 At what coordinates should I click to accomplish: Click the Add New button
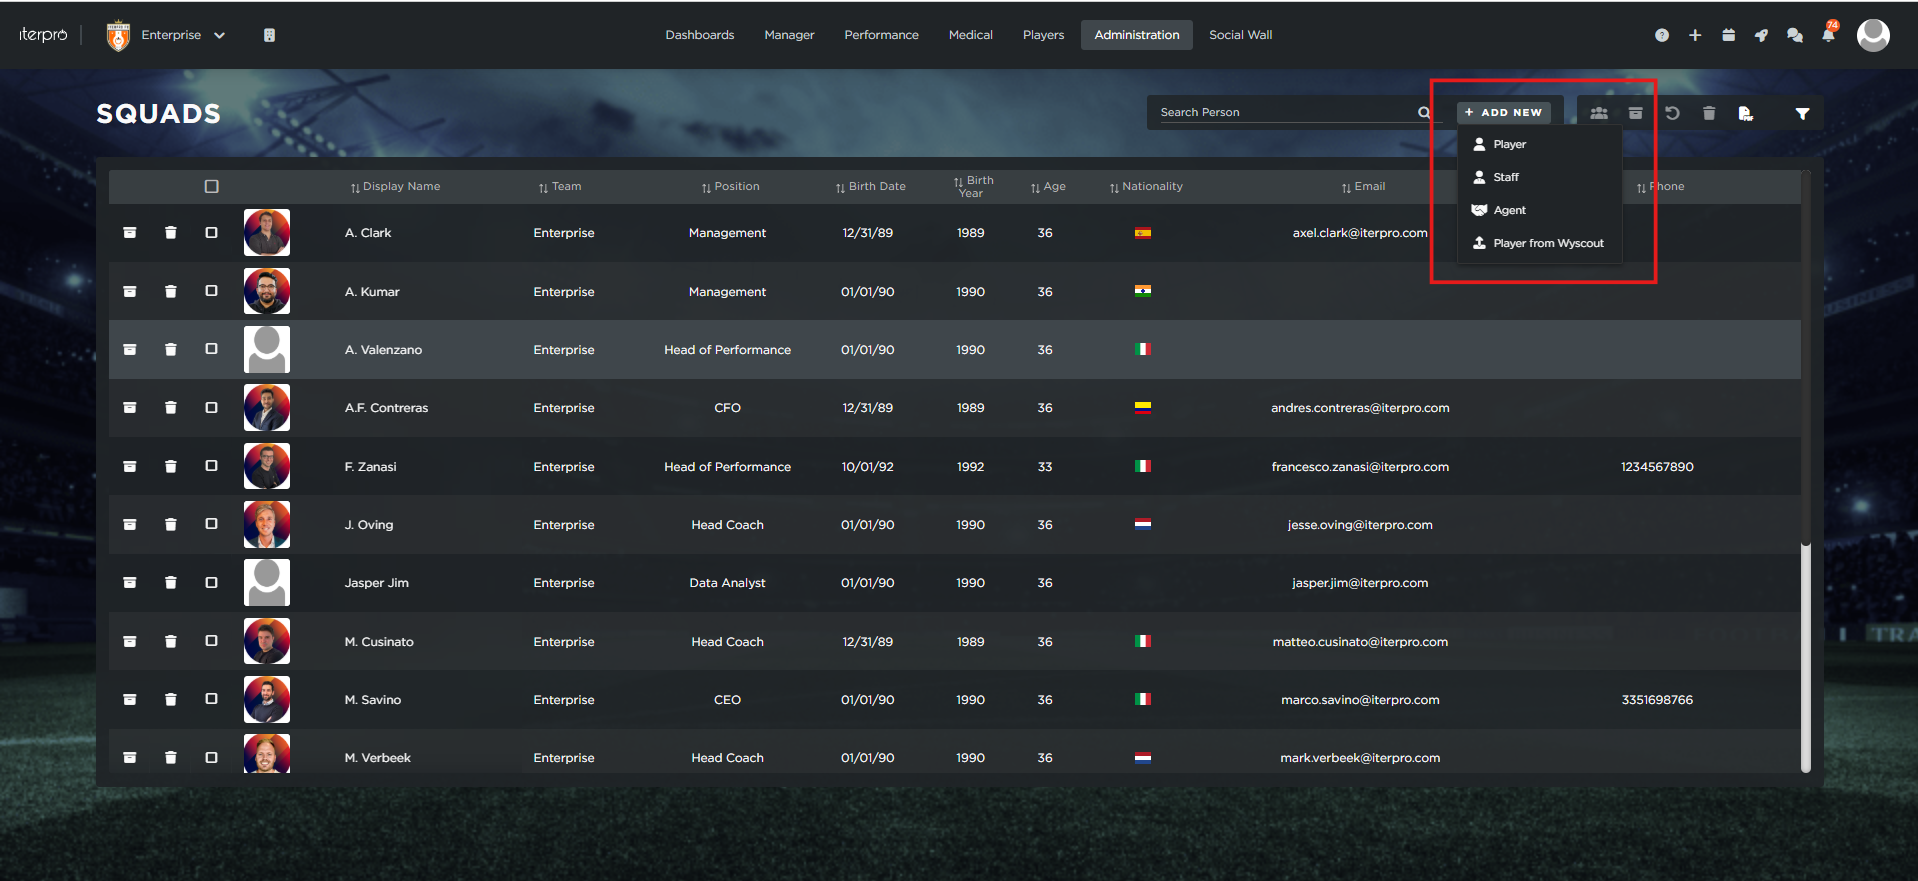pos(1503,113)
